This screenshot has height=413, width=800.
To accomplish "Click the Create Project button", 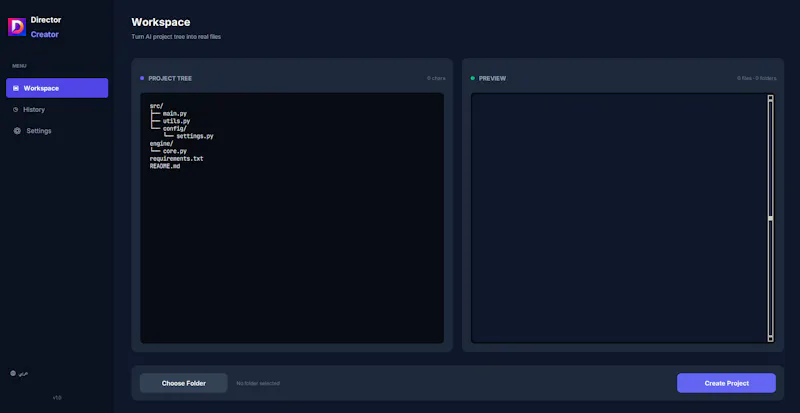I will click(x=727, y=383).
